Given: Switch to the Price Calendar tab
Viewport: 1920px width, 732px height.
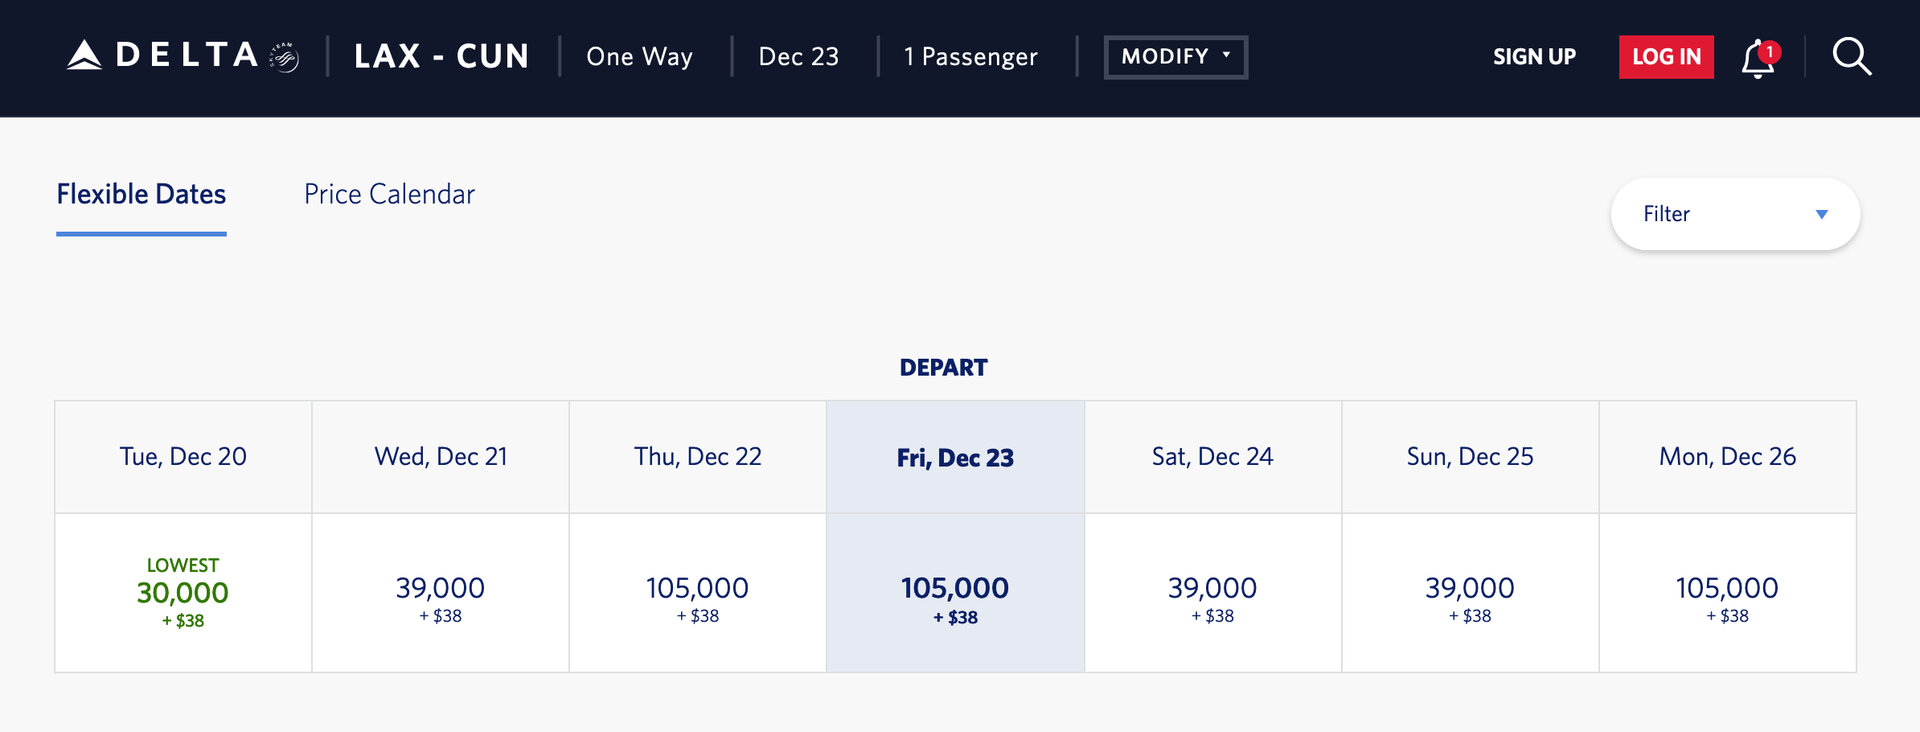Looking at the screenshot, I should click(389, 193).
